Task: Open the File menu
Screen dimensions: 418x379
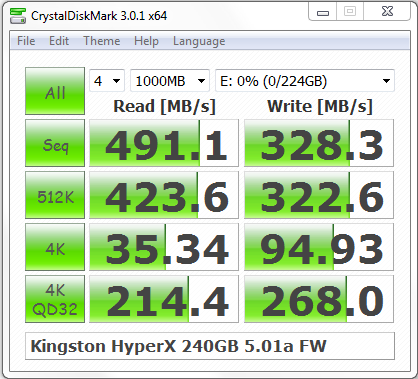Action: pyautogui.click(x=26, y=41)
